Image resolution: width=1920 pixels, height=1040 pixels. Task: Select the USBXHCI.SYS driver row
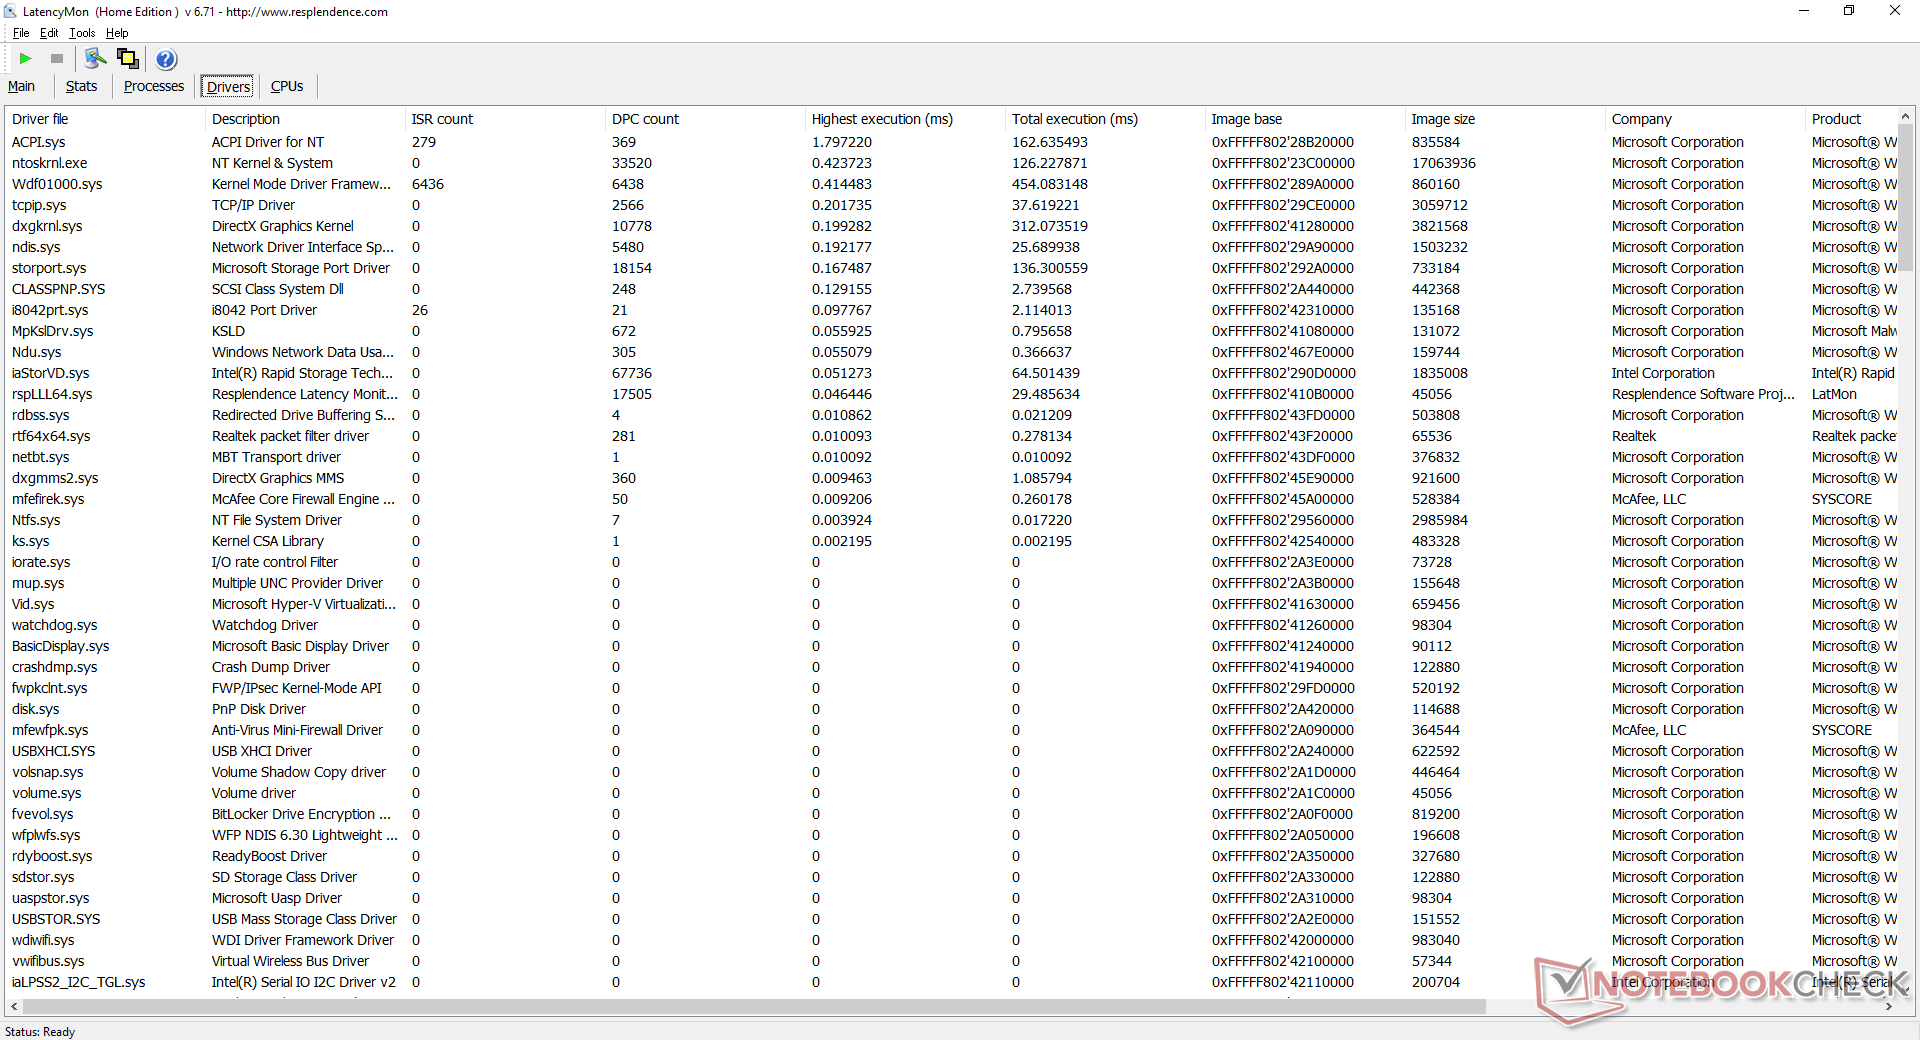click(951, 751)
